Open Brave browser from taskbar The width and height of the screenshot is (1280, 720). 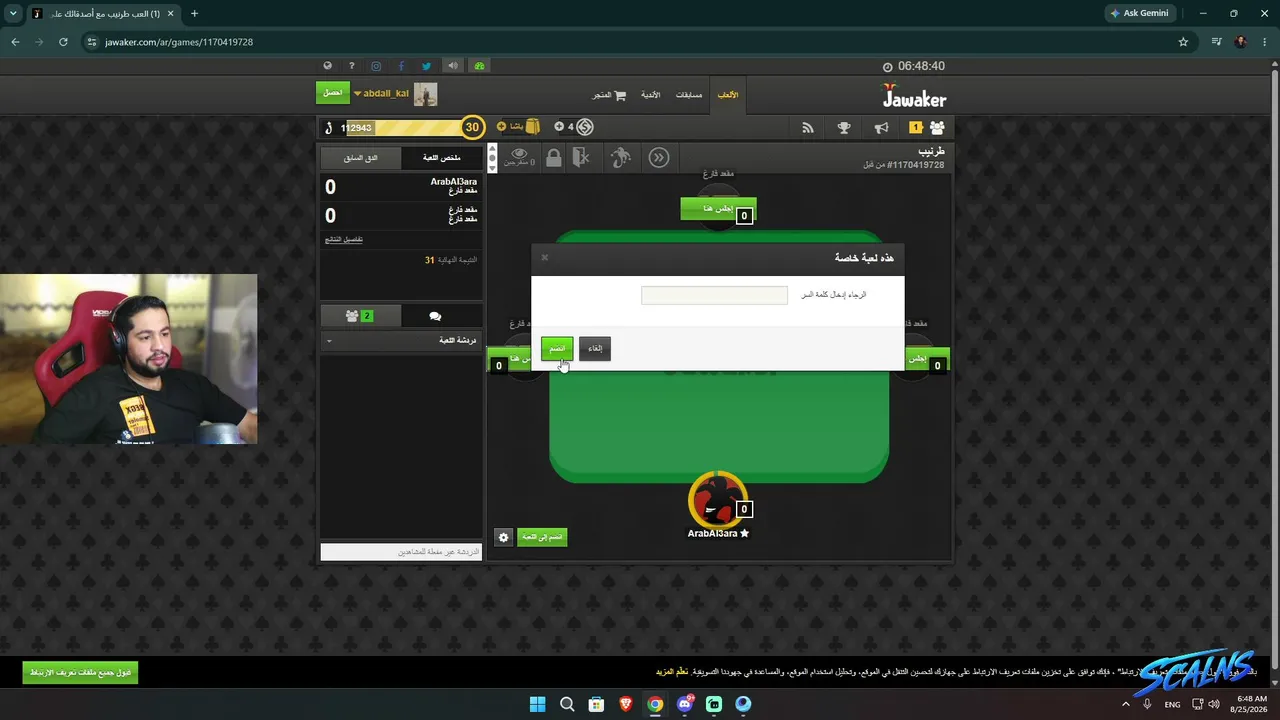click(x=625, y=704)
